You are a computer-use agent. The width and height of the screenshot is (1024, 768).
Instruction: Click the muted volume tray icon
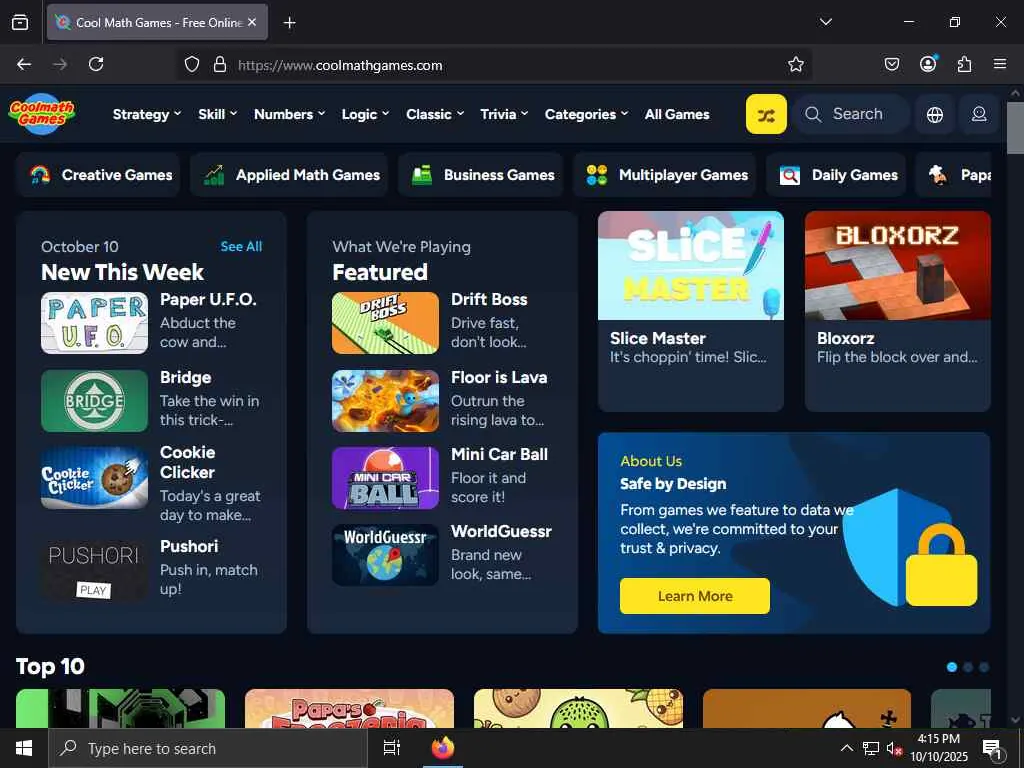[894, 748]
